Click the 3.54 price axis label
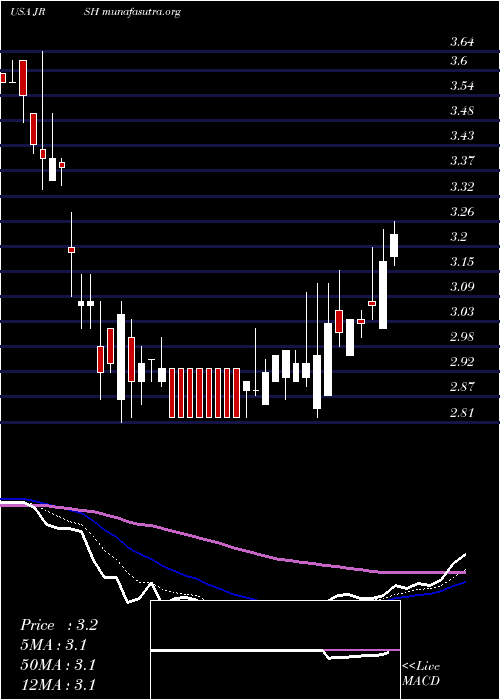The height and width of the screenshot is (700, 500). (x=462, y=86)
